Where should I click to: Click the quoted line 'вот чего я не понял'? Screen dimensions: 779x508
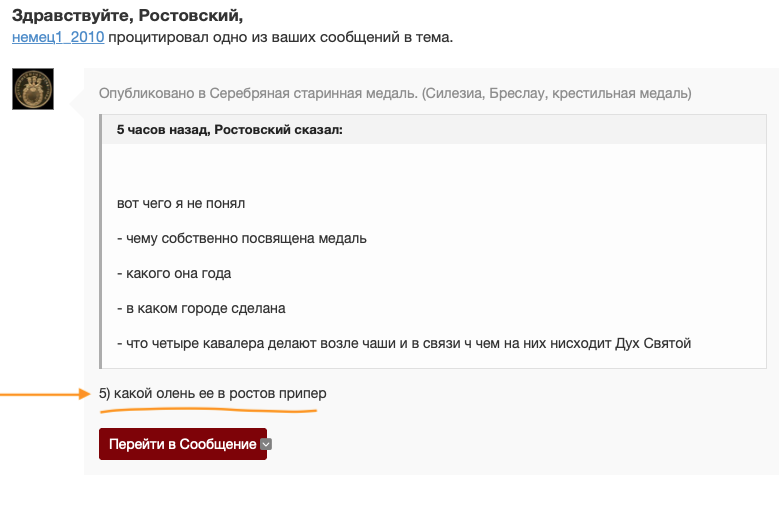click(181, 204)
